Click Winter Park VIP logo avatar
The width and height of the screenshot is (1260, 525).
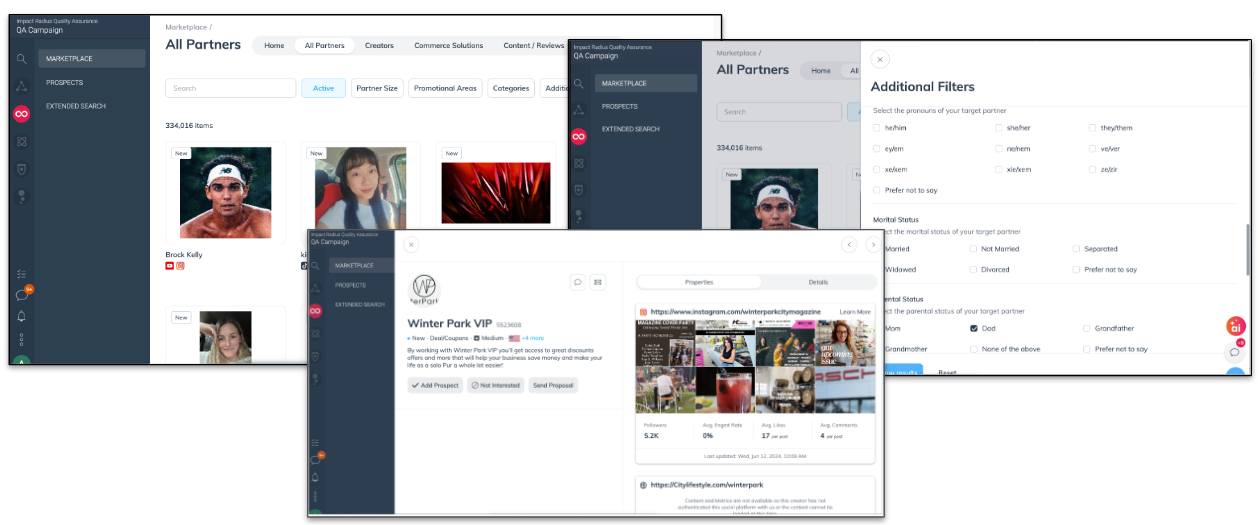[x=424, y=290]
